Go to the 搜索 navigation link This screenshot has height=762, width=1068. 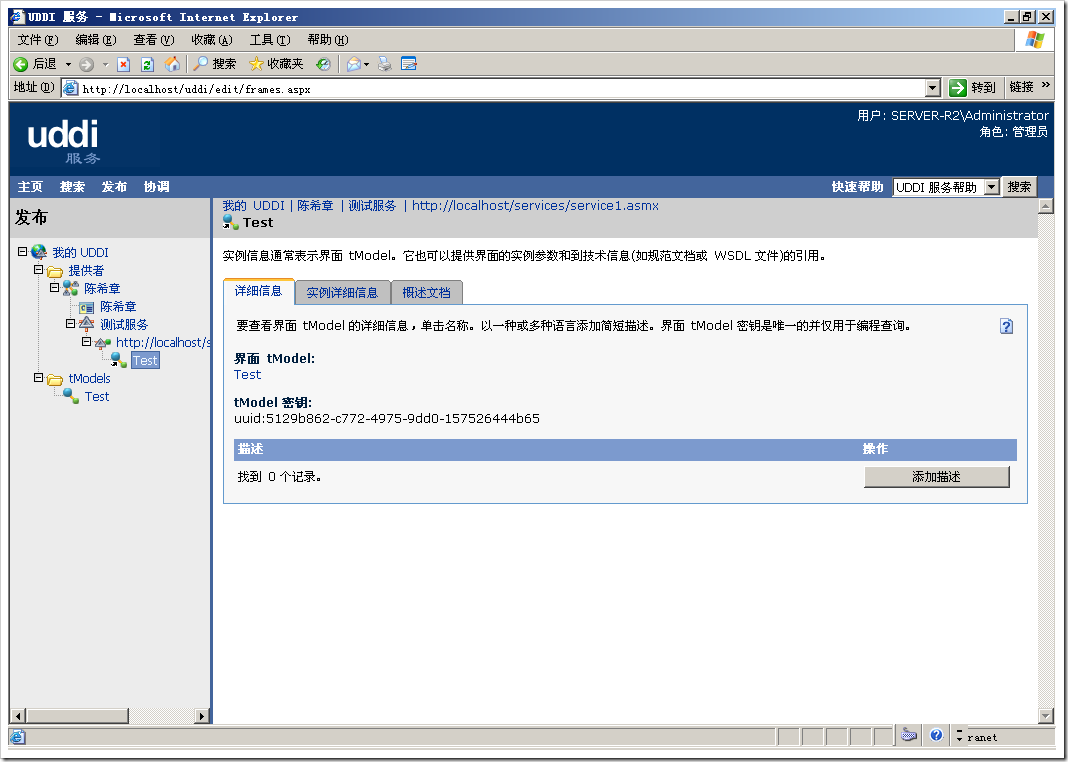click(72, 187)
